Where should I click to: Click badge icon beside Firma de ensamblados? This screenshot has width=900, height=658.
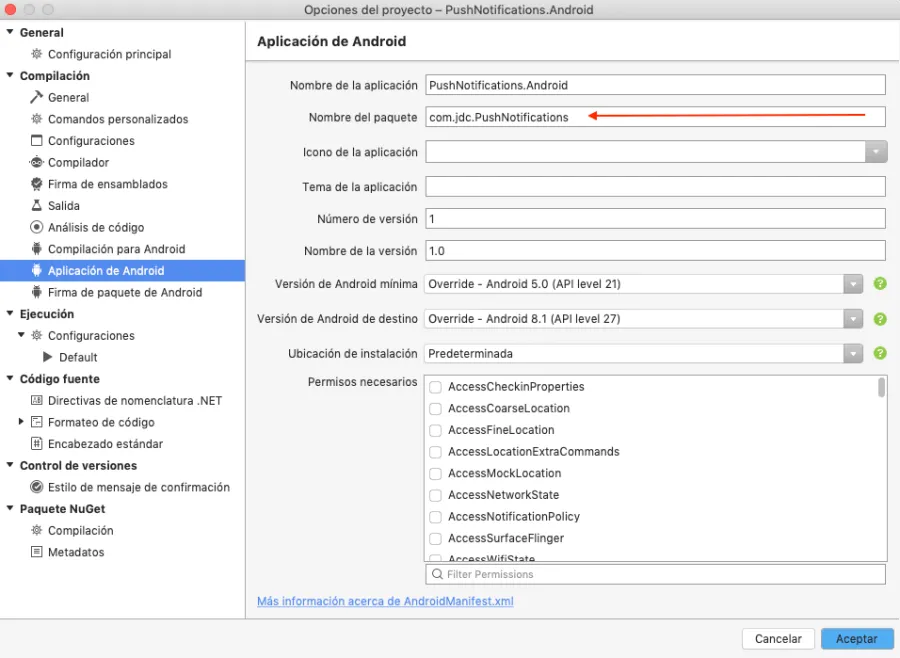pos(37,184)
